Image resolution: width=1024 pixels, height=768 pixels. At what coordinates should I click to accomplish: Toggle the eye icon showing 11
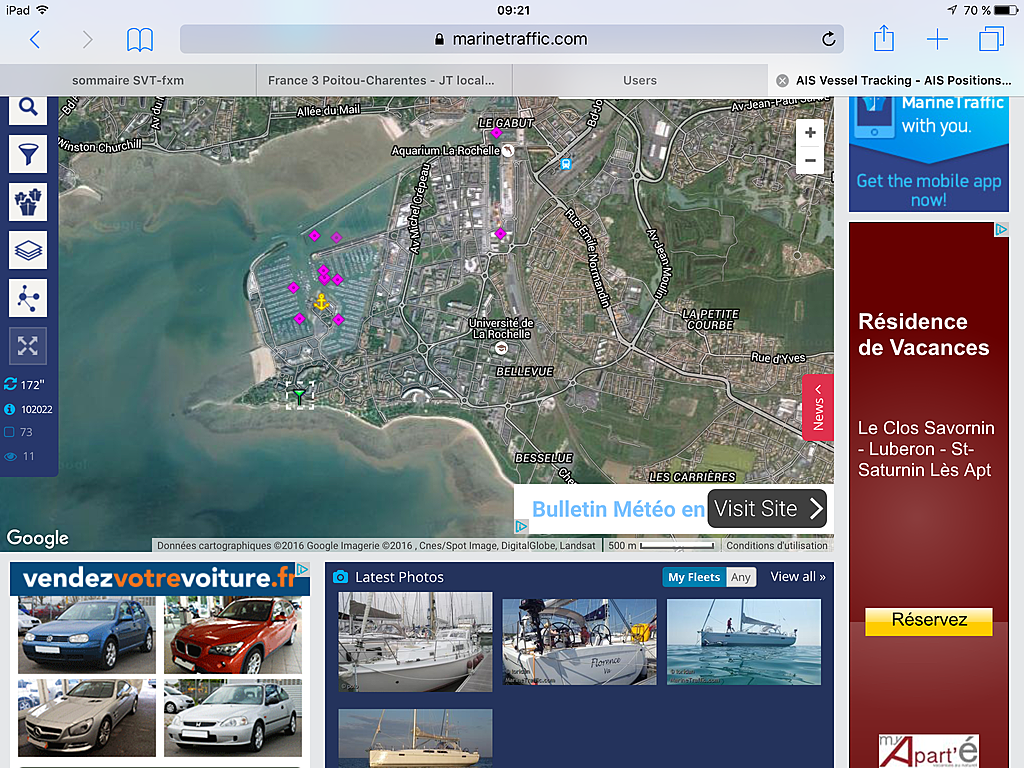[10, 456]
